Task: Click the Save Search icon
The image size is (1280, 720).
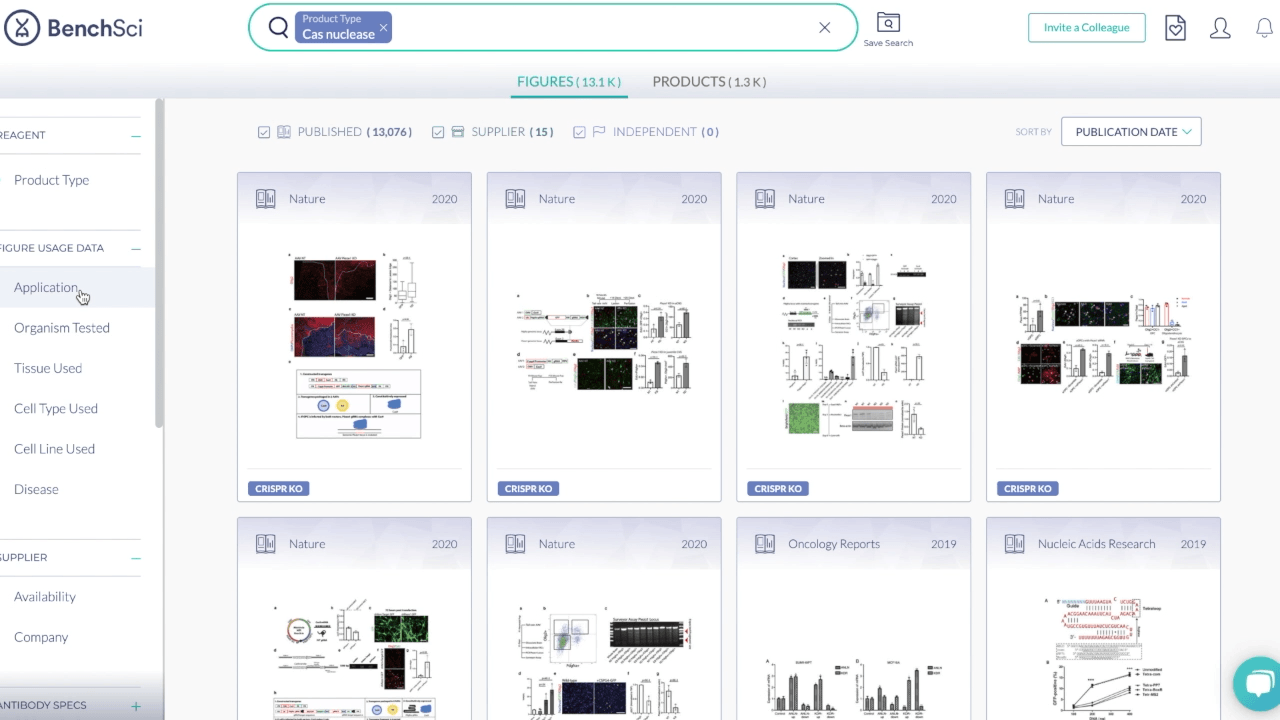Action: pos(888,29)
